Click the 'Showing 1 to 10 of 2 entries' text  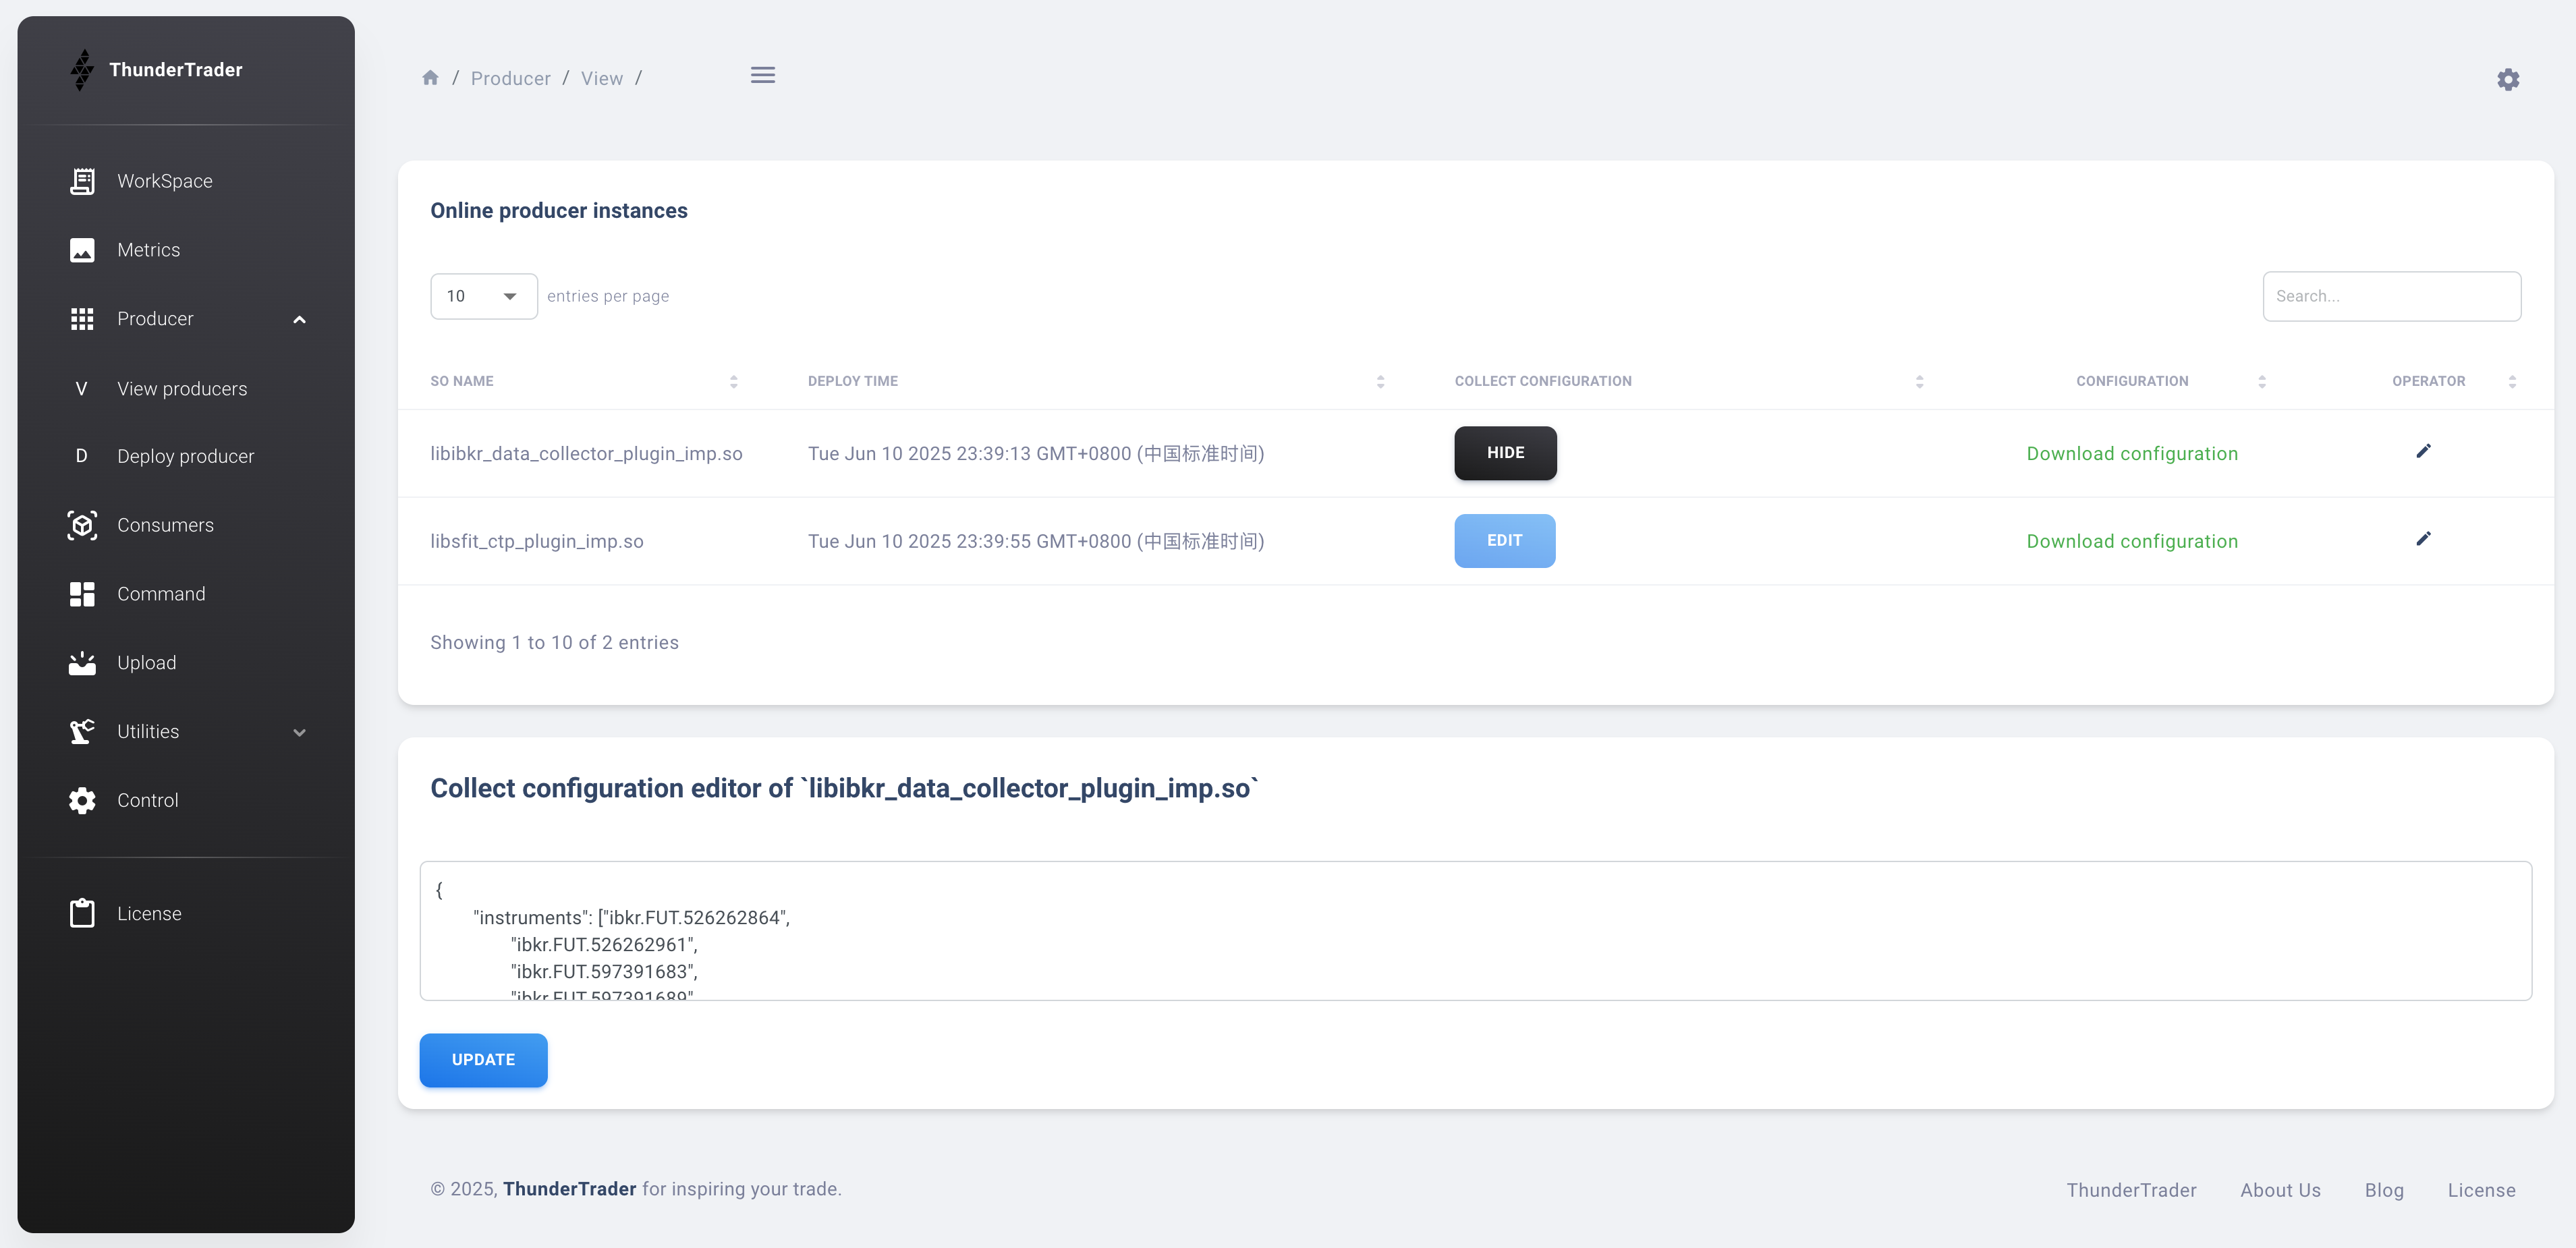[554, 643]
